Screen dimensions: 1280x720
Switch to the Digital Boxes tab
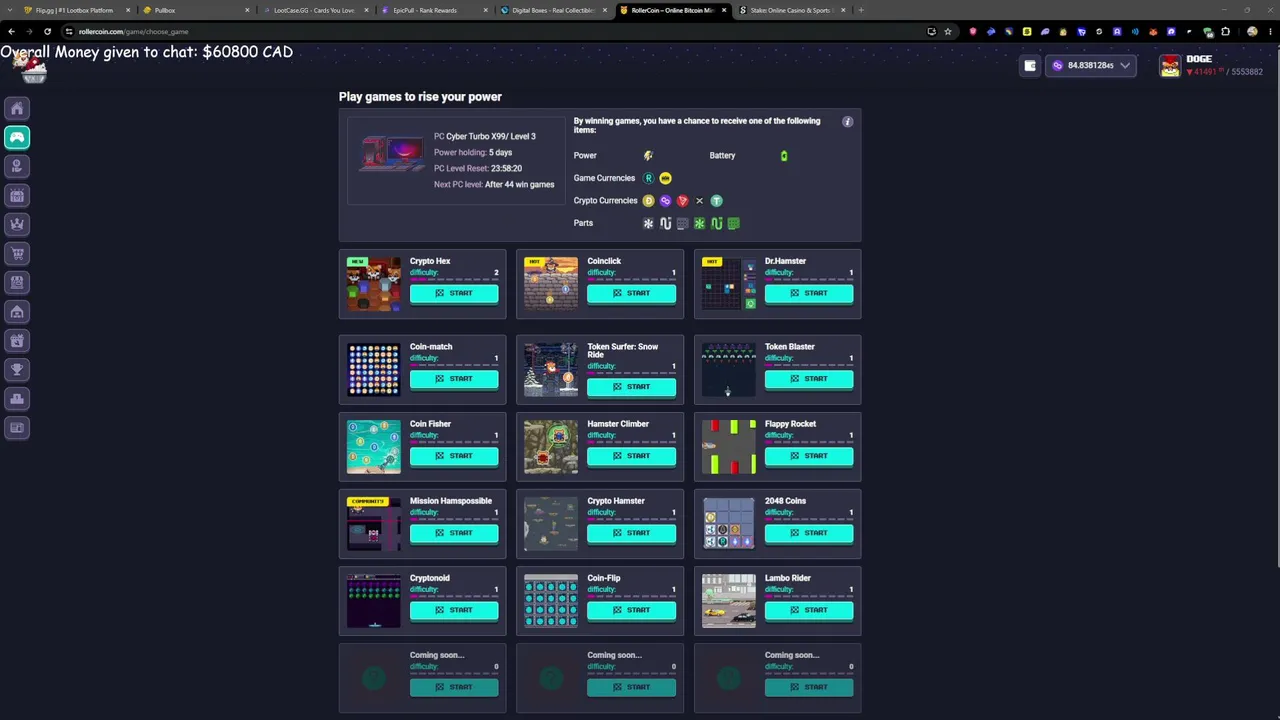pos(553,10)
